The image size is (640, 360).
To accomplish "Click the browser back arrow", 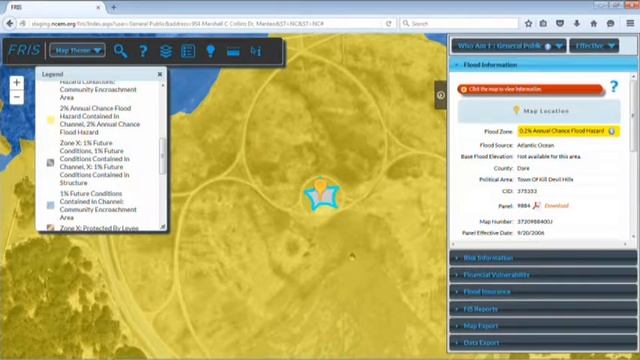I will pyautogui.click(x=10, y=24).
